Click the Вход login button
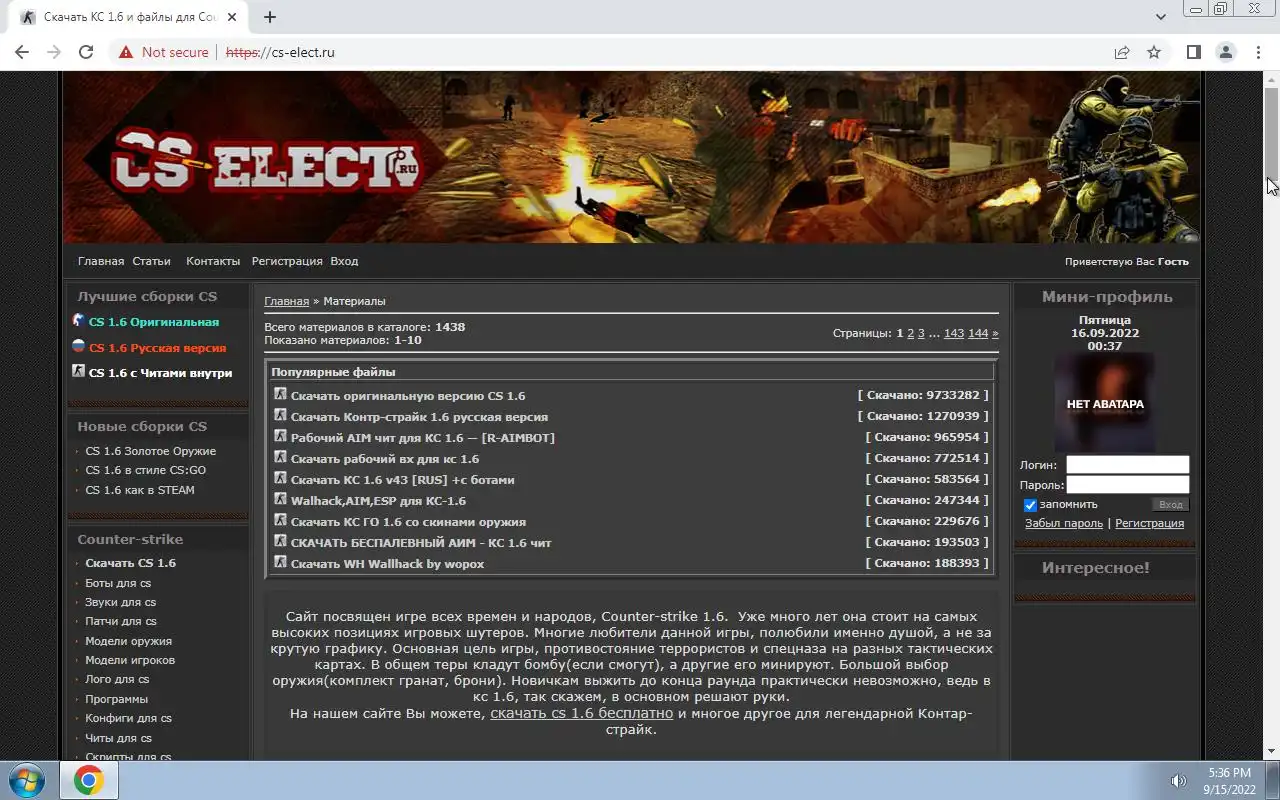1280x800 pixels. point(1170,505)
